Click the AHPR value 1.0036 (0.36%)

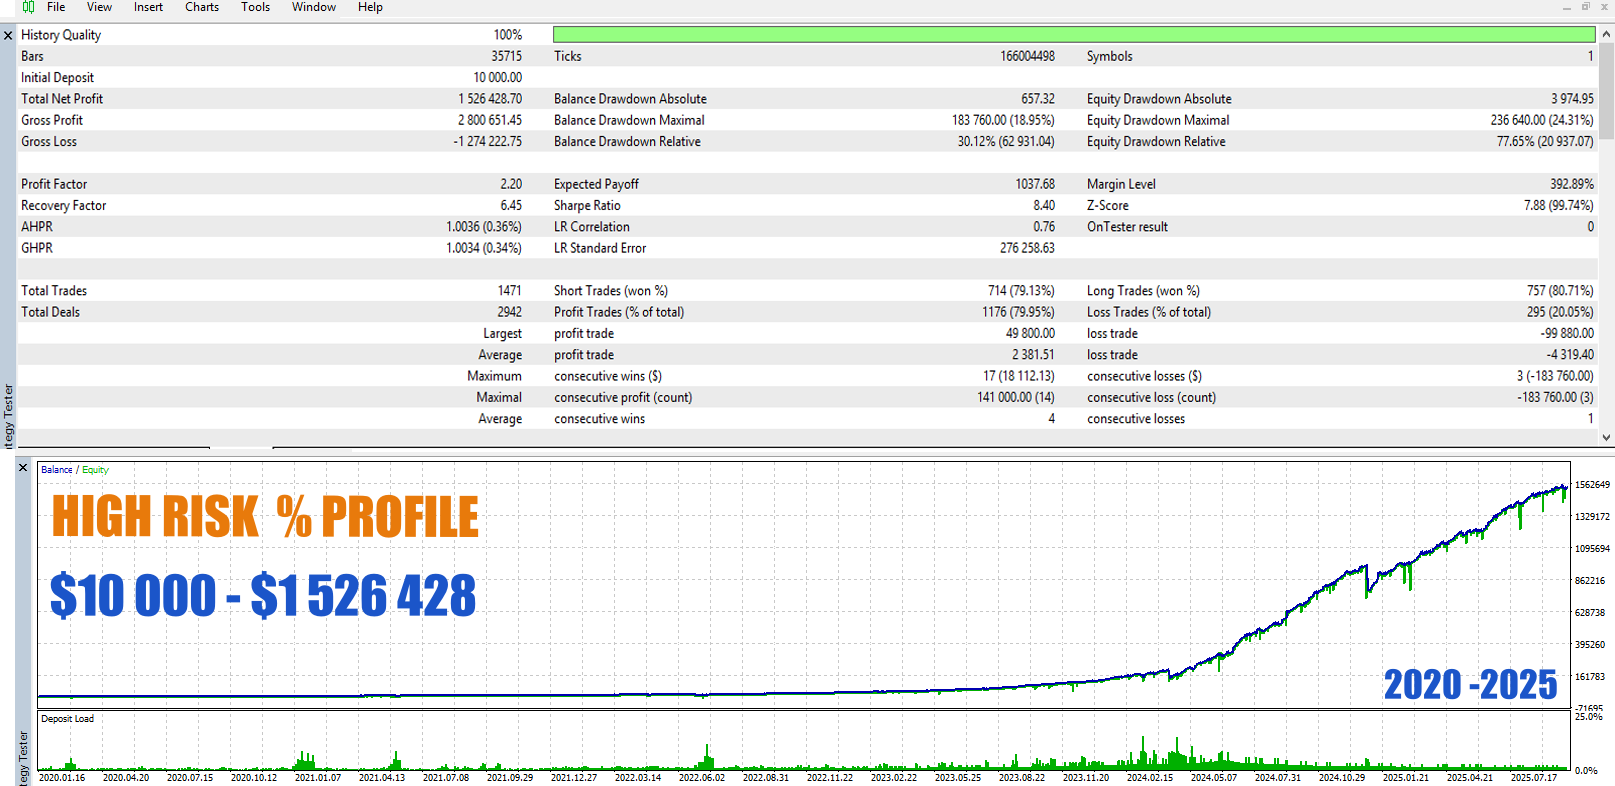tap(484, 227)
